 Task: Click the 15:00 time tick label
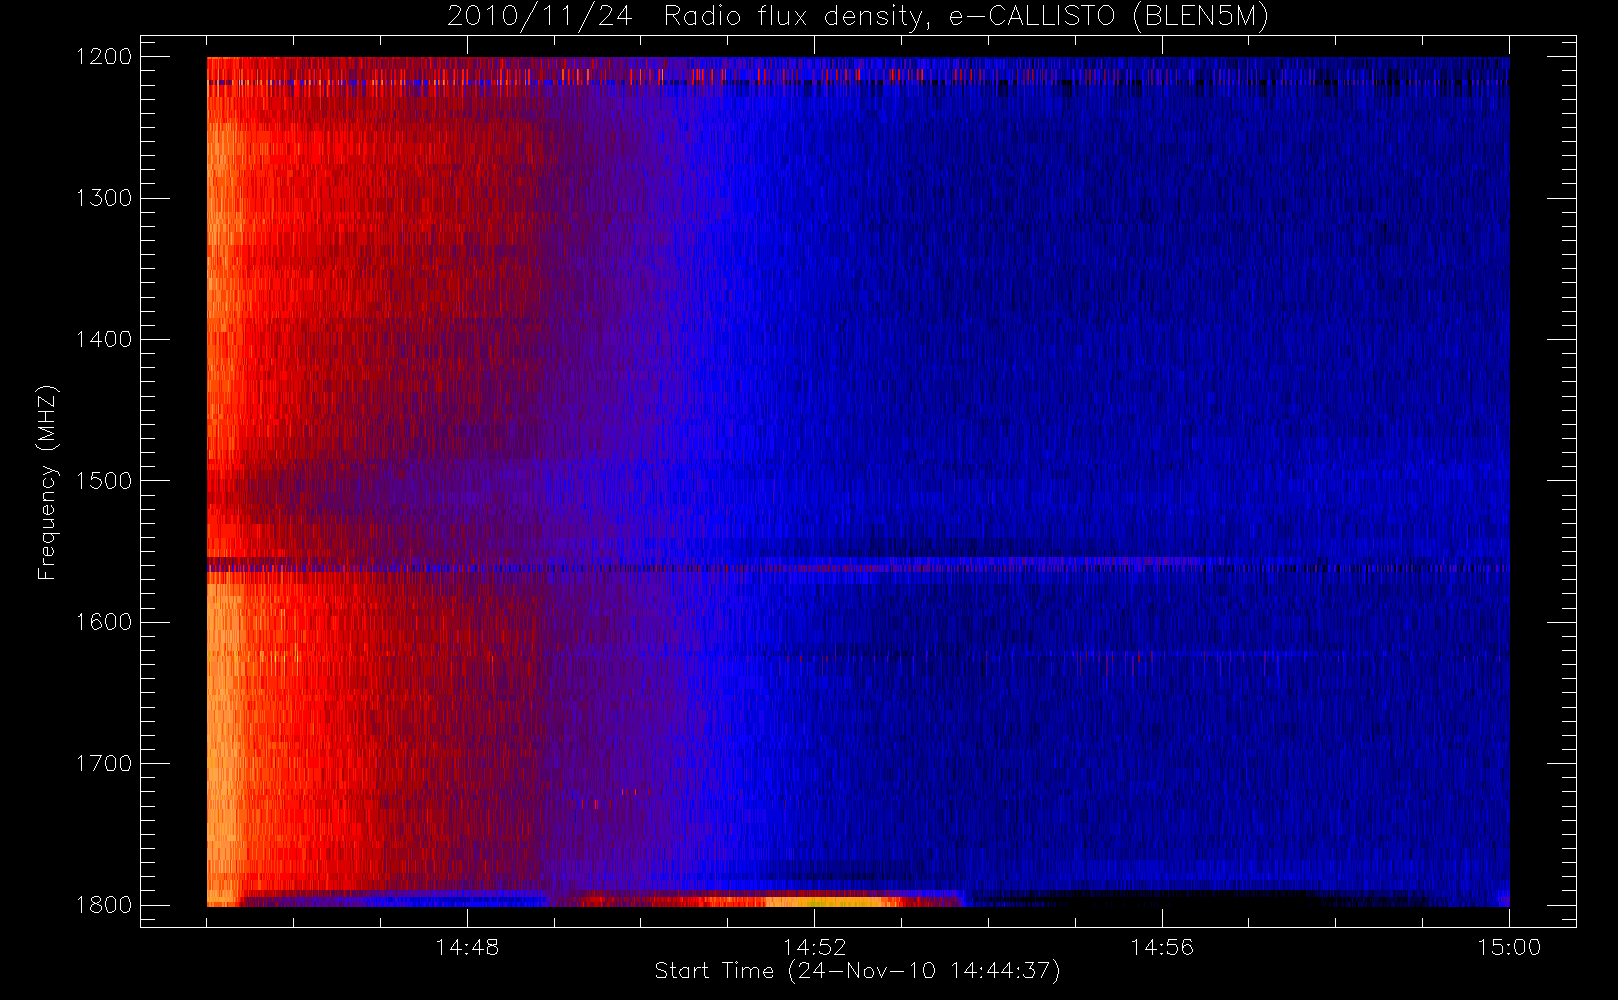point(1509,947)
